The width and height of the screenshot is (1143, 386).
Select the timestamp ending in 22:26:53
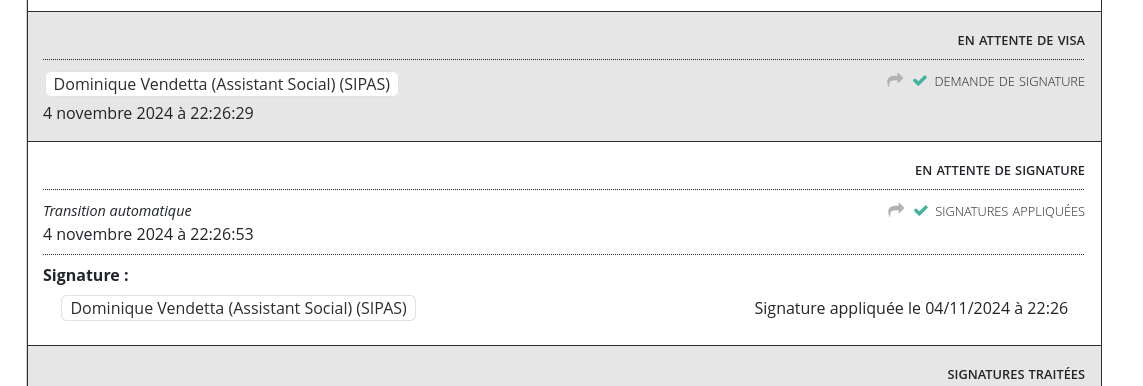148,235
